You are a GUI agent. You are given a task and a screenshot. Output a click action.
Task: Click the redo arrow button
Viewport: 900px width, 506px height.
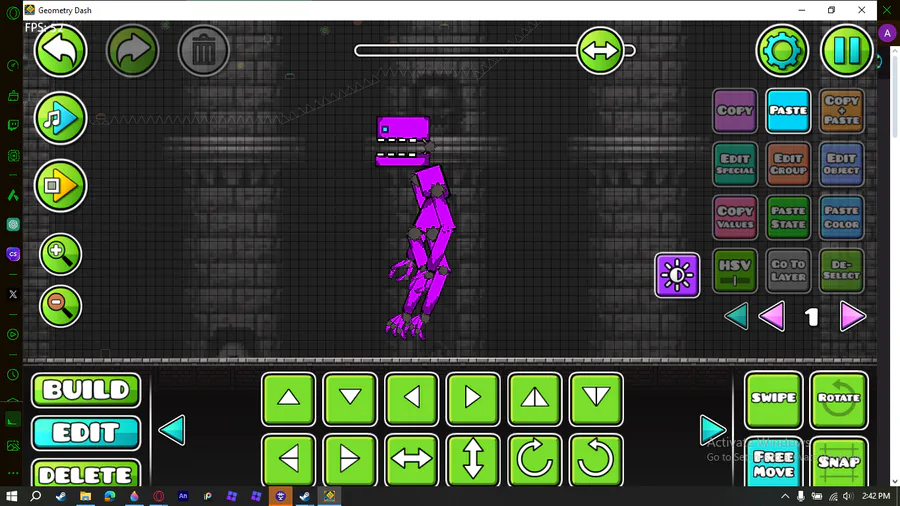133,51
